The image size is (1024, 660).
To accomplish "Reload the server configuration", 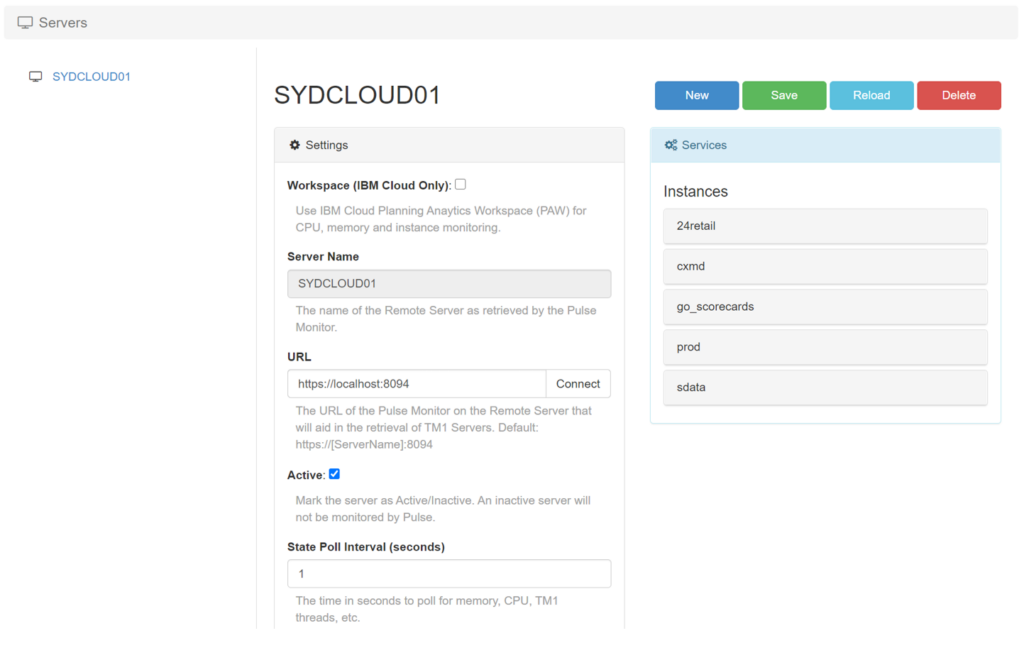I will [x=871, y=95].
